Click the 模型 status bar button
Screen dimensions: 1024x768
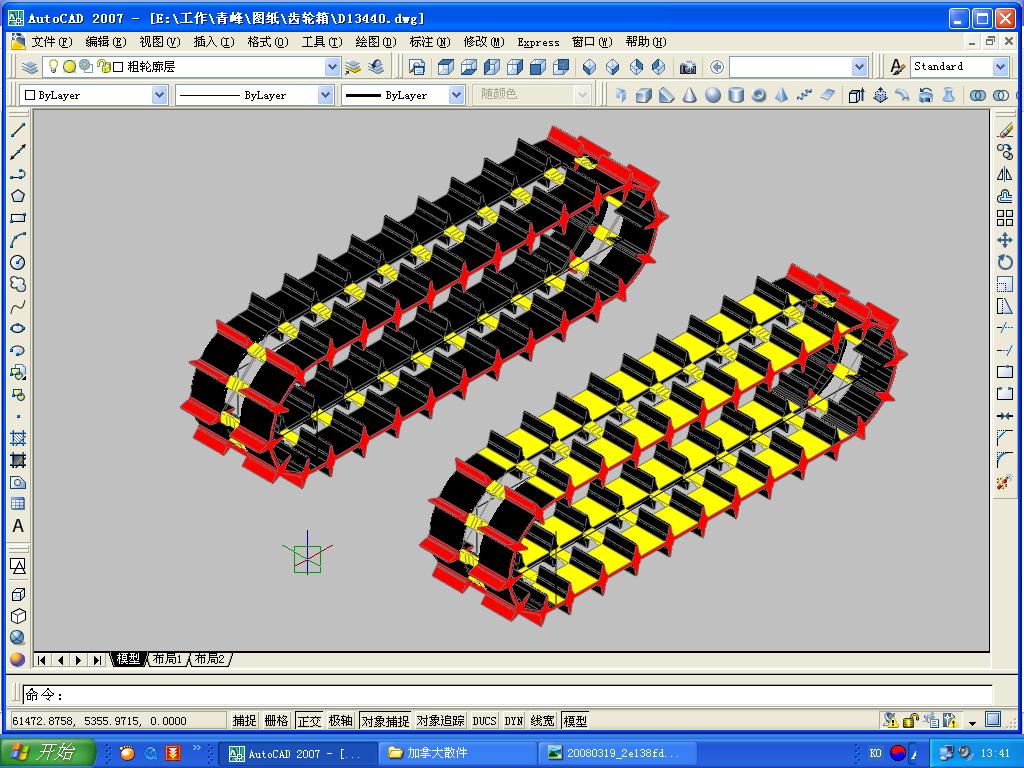click(575, 720)
